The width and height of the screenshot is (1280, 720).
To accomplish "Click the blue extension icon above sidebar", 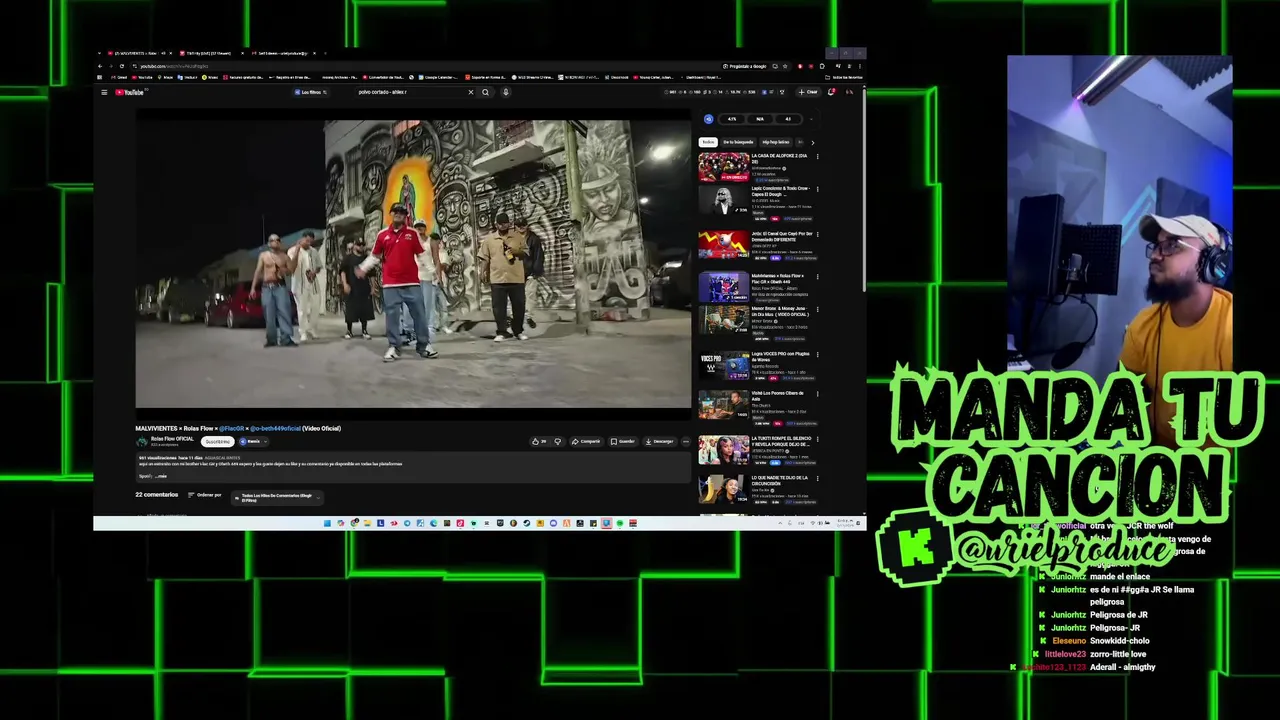I will [x=709, y=119].
